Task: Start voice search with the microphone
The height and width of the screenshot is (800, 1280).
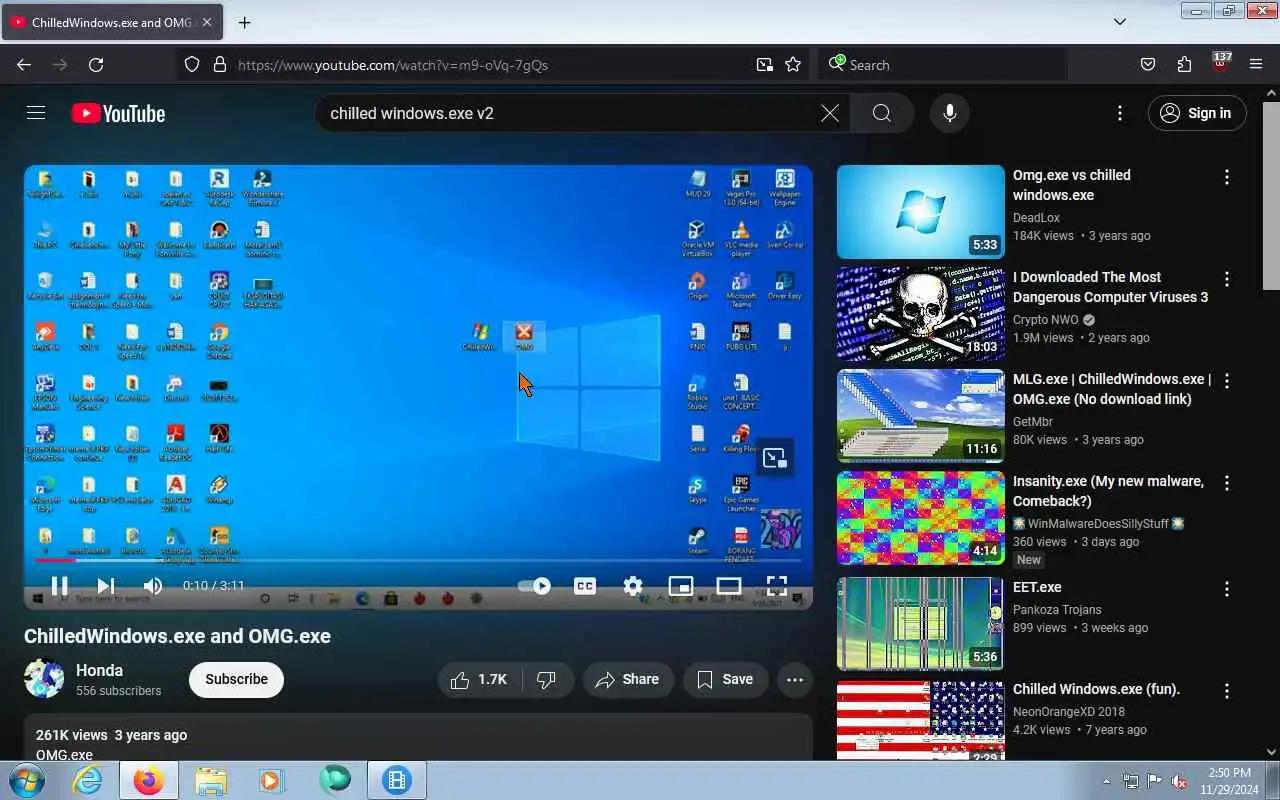Action: pyautogui.click(x=949, y=113)
